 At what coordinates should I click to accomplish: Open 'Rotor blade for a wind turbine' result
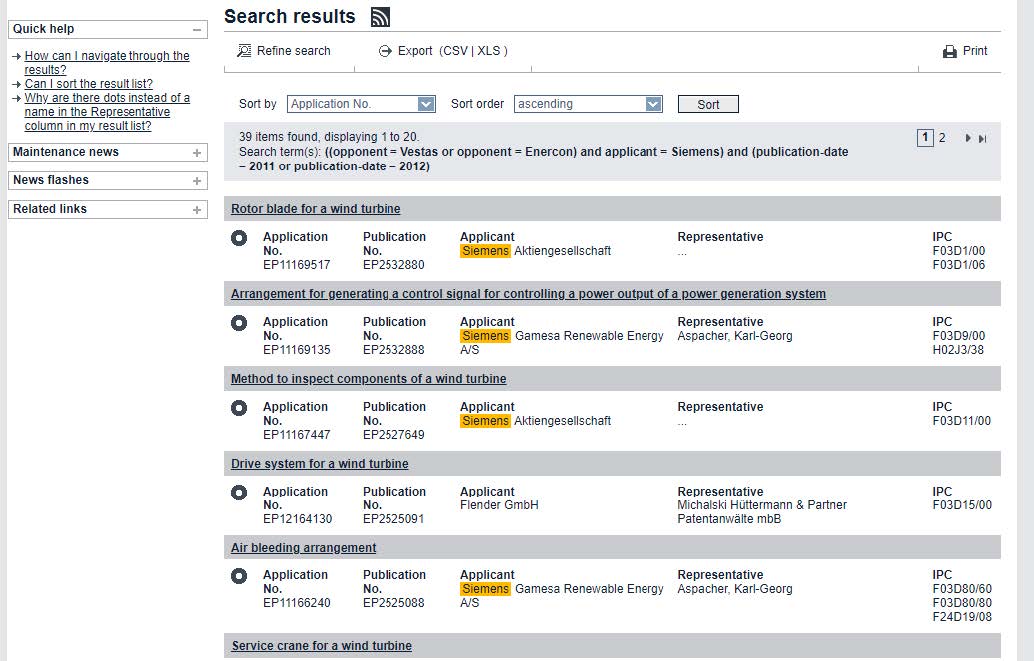pos(315,208)
